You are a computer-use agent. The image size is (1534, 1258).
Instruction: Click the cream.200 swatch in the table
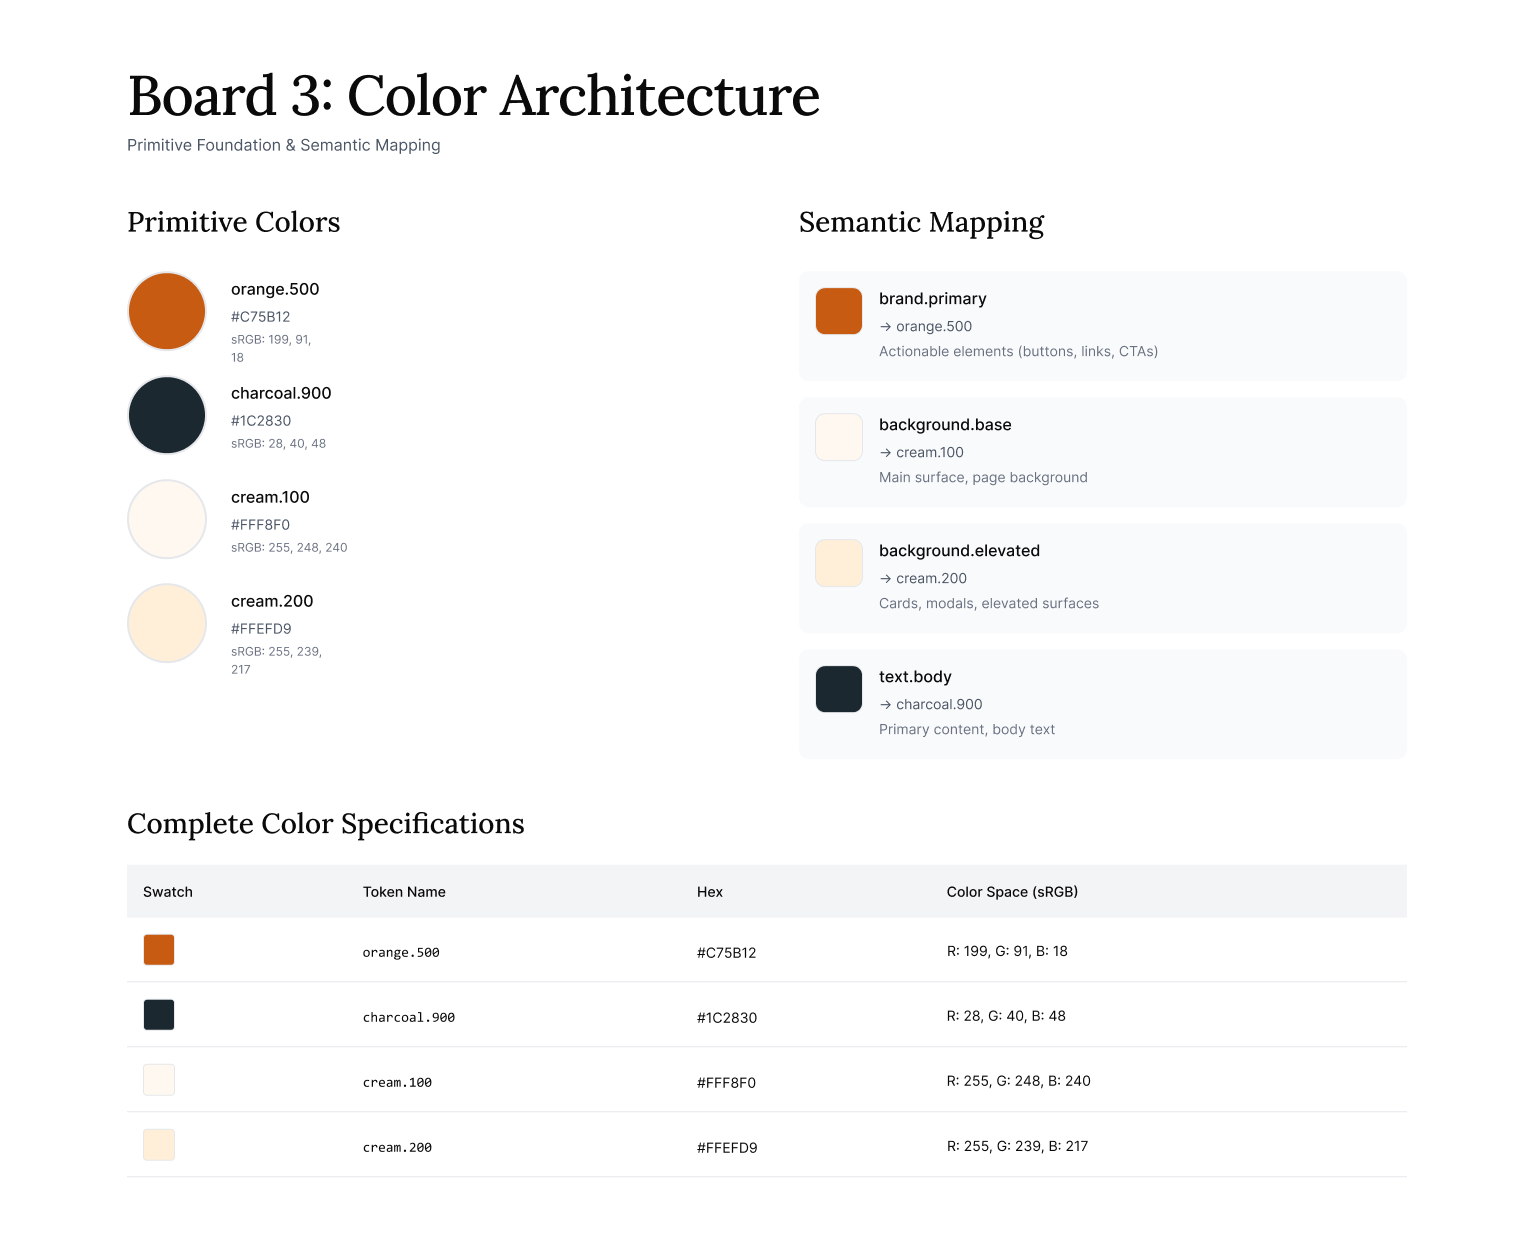pyautogui.click(x=158, y=1144)
